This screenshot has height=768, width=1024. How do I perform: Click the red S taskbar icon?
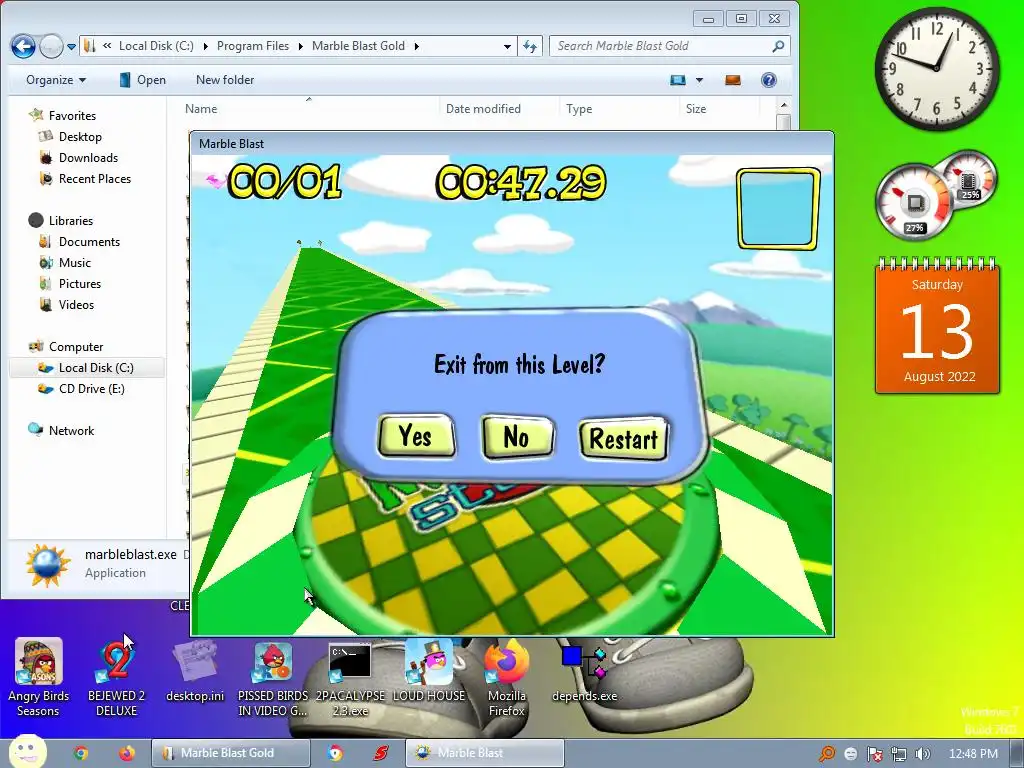pos(381,753)
